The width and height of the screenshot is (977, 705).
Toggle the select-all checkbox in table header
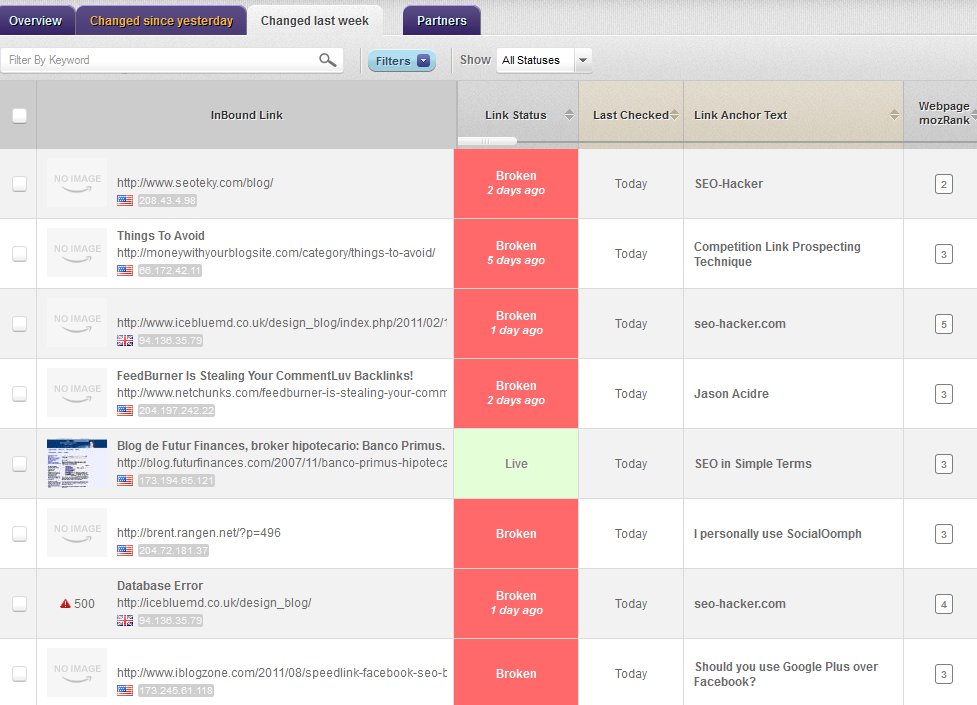tap(19, 115)
